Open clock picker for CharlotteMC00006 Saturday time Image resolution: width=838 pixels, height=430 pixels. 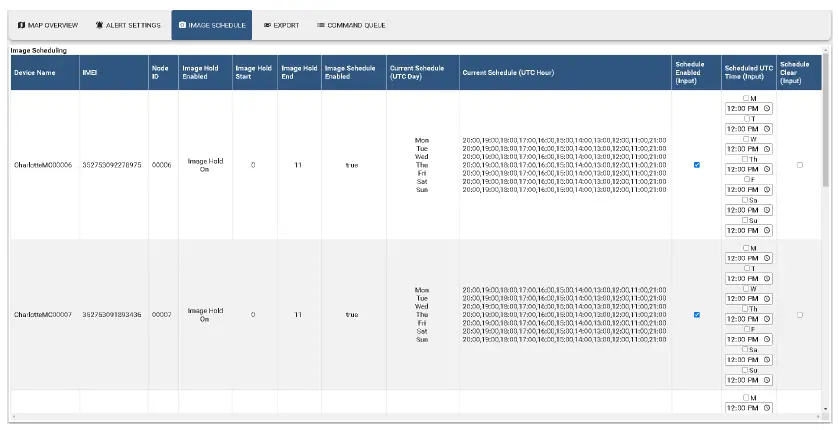point(766,210)
